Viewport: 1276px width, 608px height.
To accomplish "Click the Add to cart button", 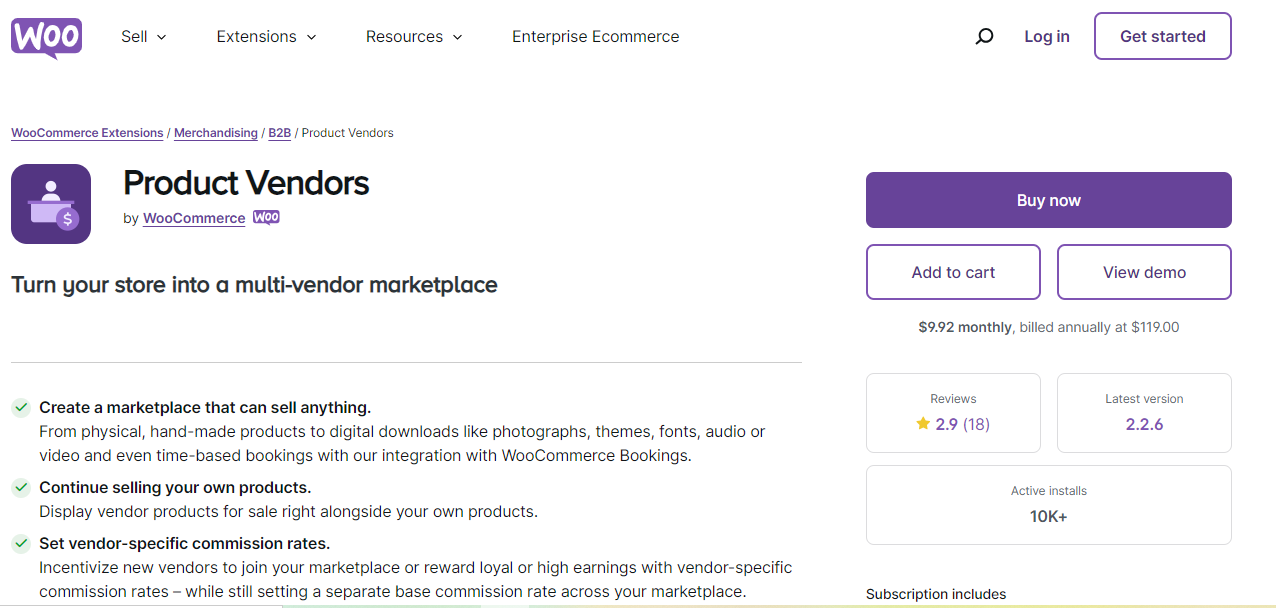I will [x=953, y=272].
